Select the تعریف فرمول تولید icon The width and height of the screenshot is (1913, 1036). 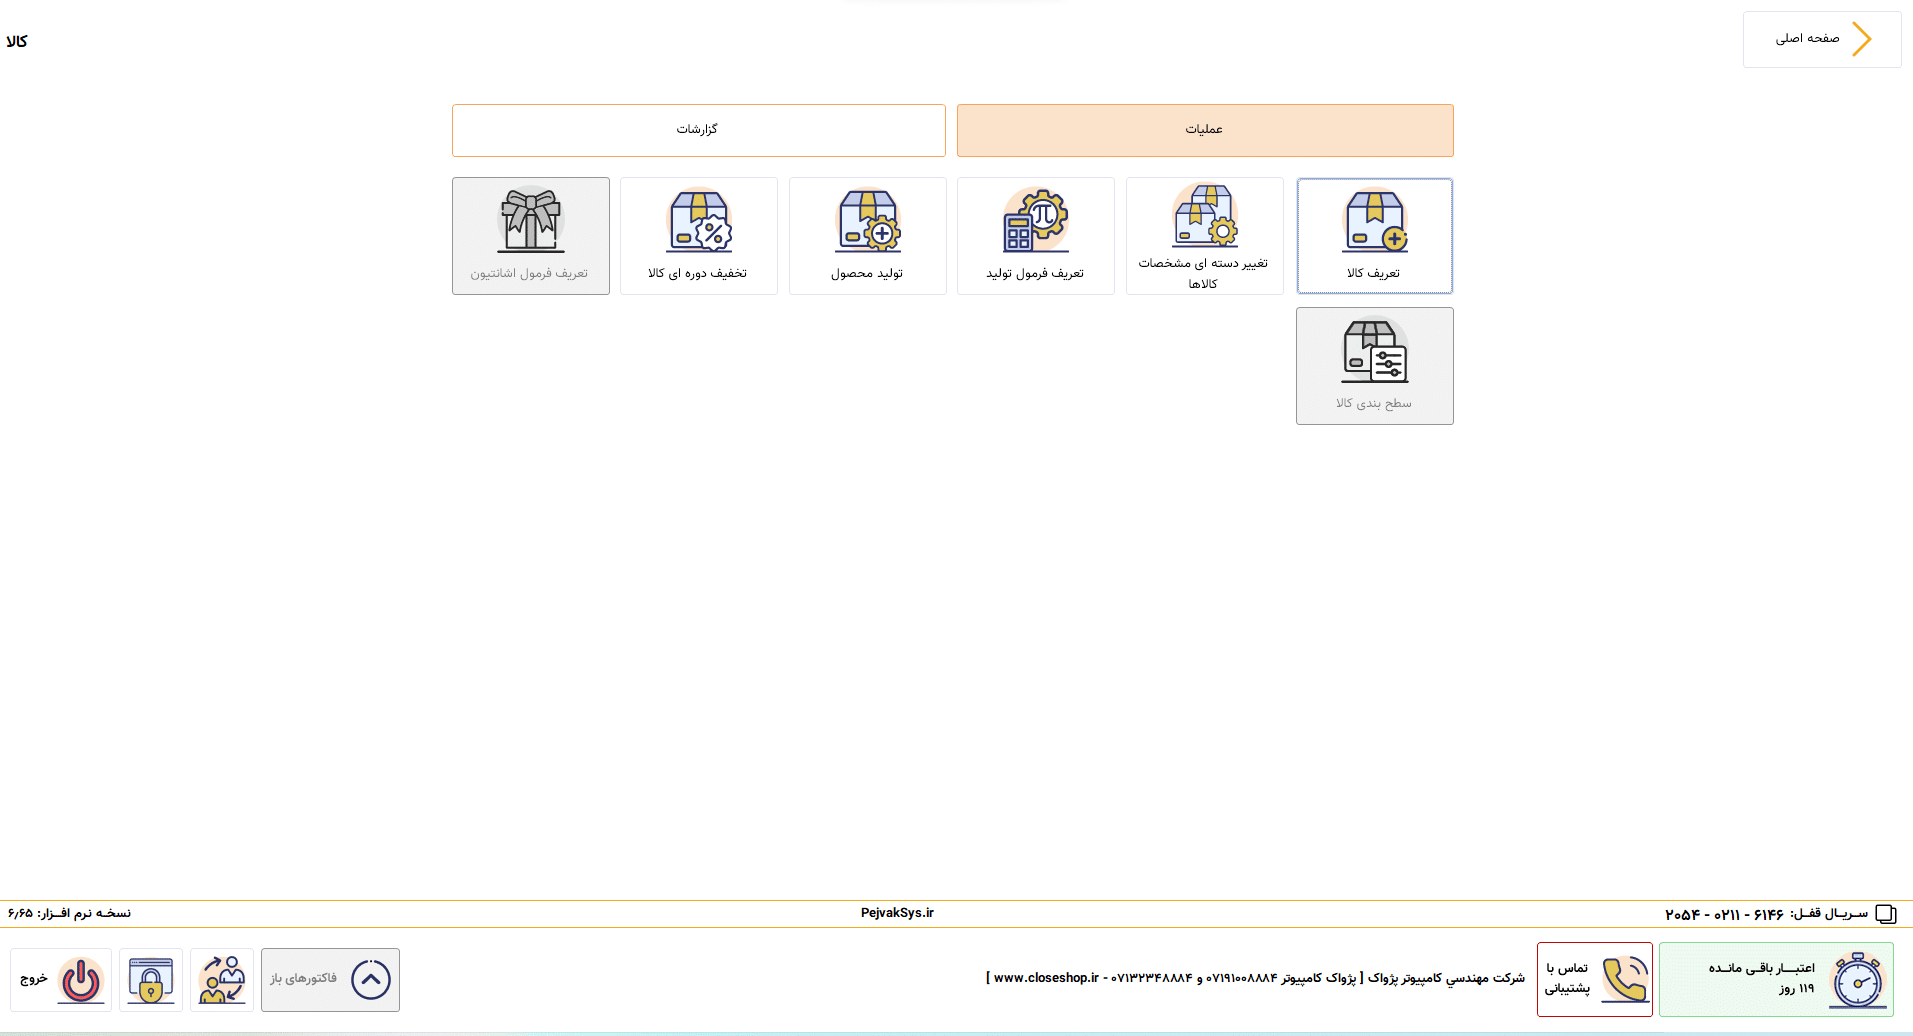point(1036,220)
